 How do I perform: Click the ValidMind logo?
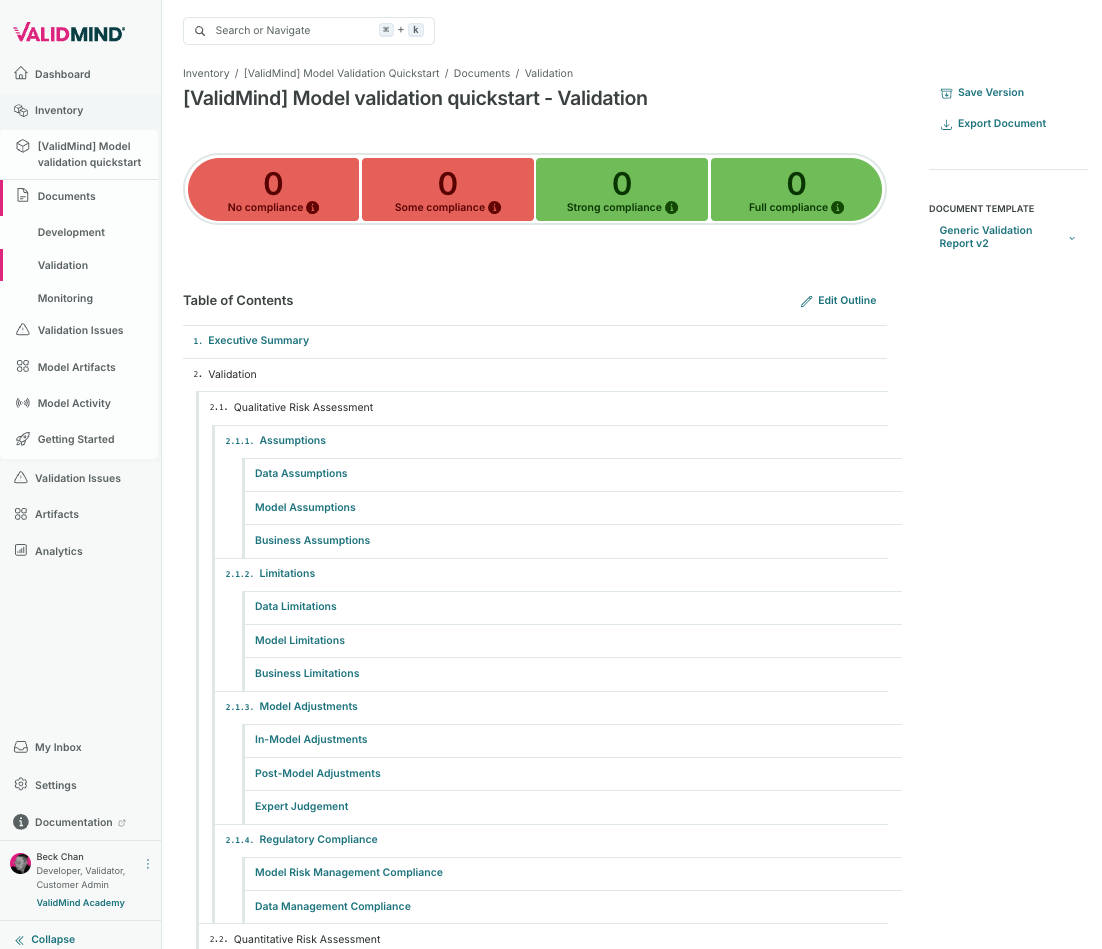[x=69, y=32]
